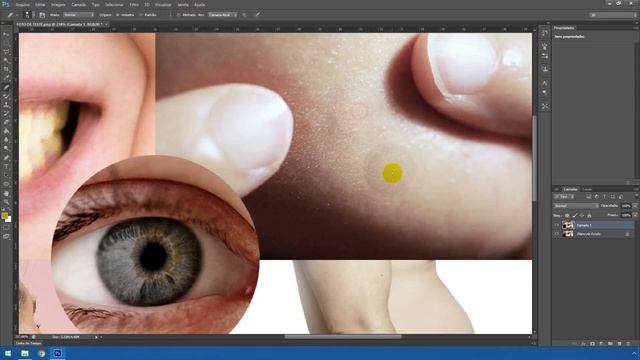Select the Rectangular Marquee tool
Screen dimensions: 640x360
point(6,43)
